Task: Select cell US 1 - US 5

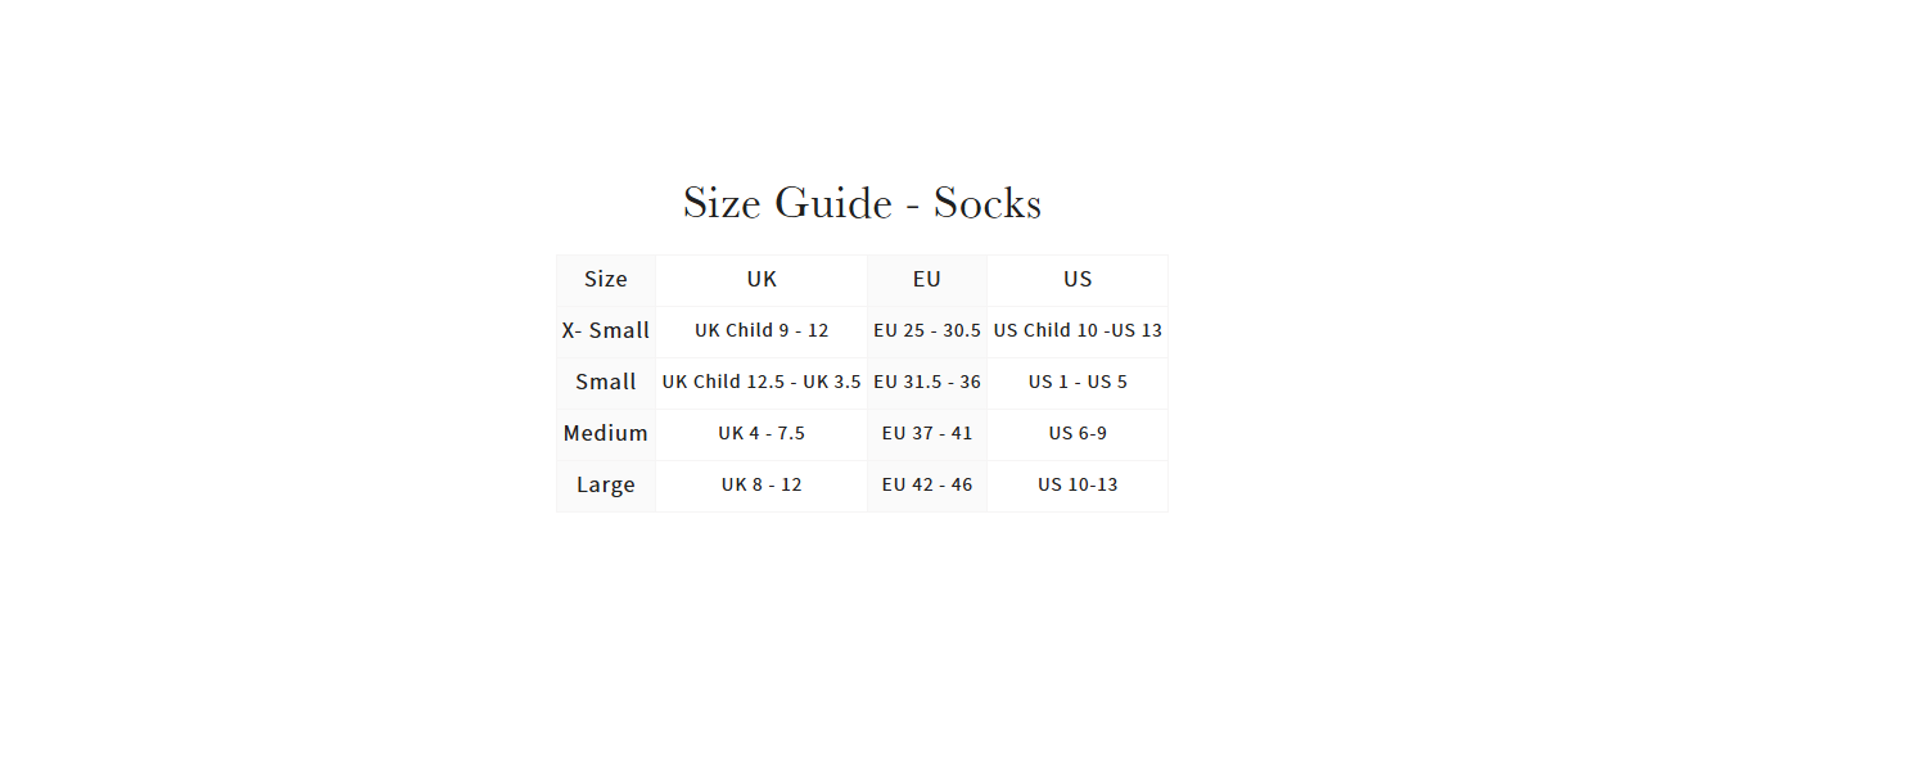Action: click(x=1078, y=383)
